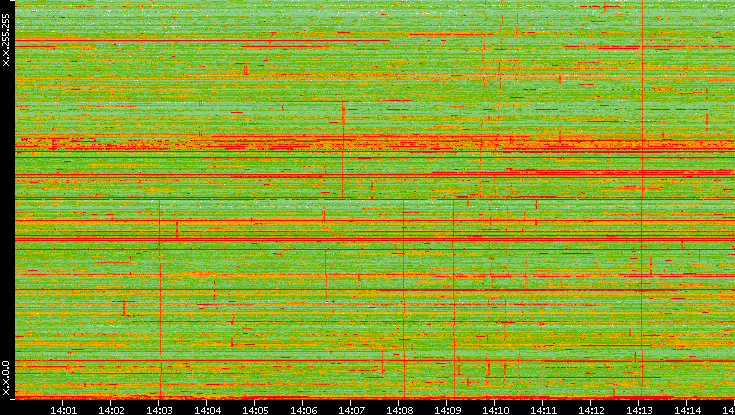Click the 14:14 time axis label

tap(688, 410)
